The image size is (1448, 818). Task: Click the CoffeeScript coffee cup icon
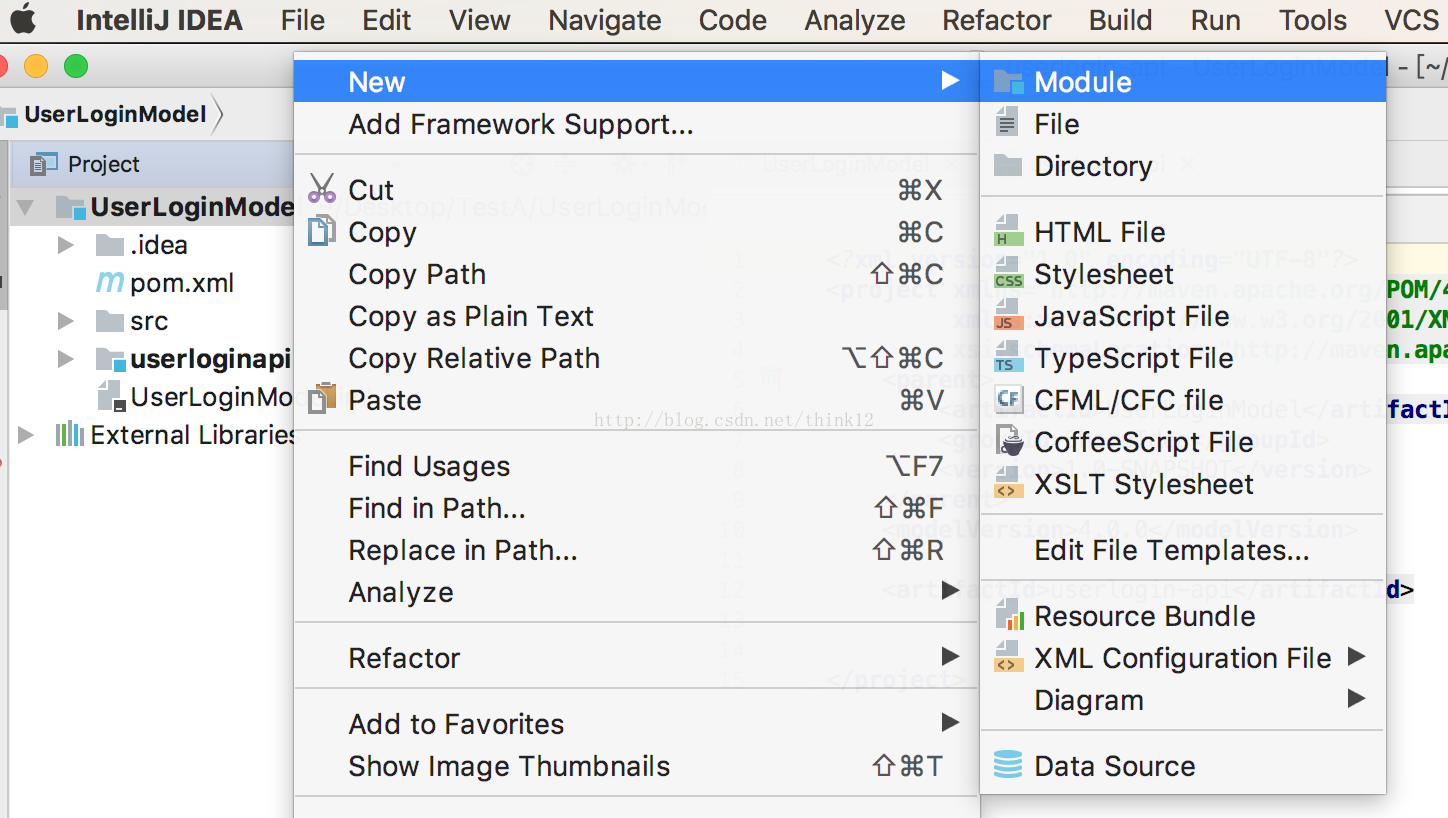[1009, 442]
